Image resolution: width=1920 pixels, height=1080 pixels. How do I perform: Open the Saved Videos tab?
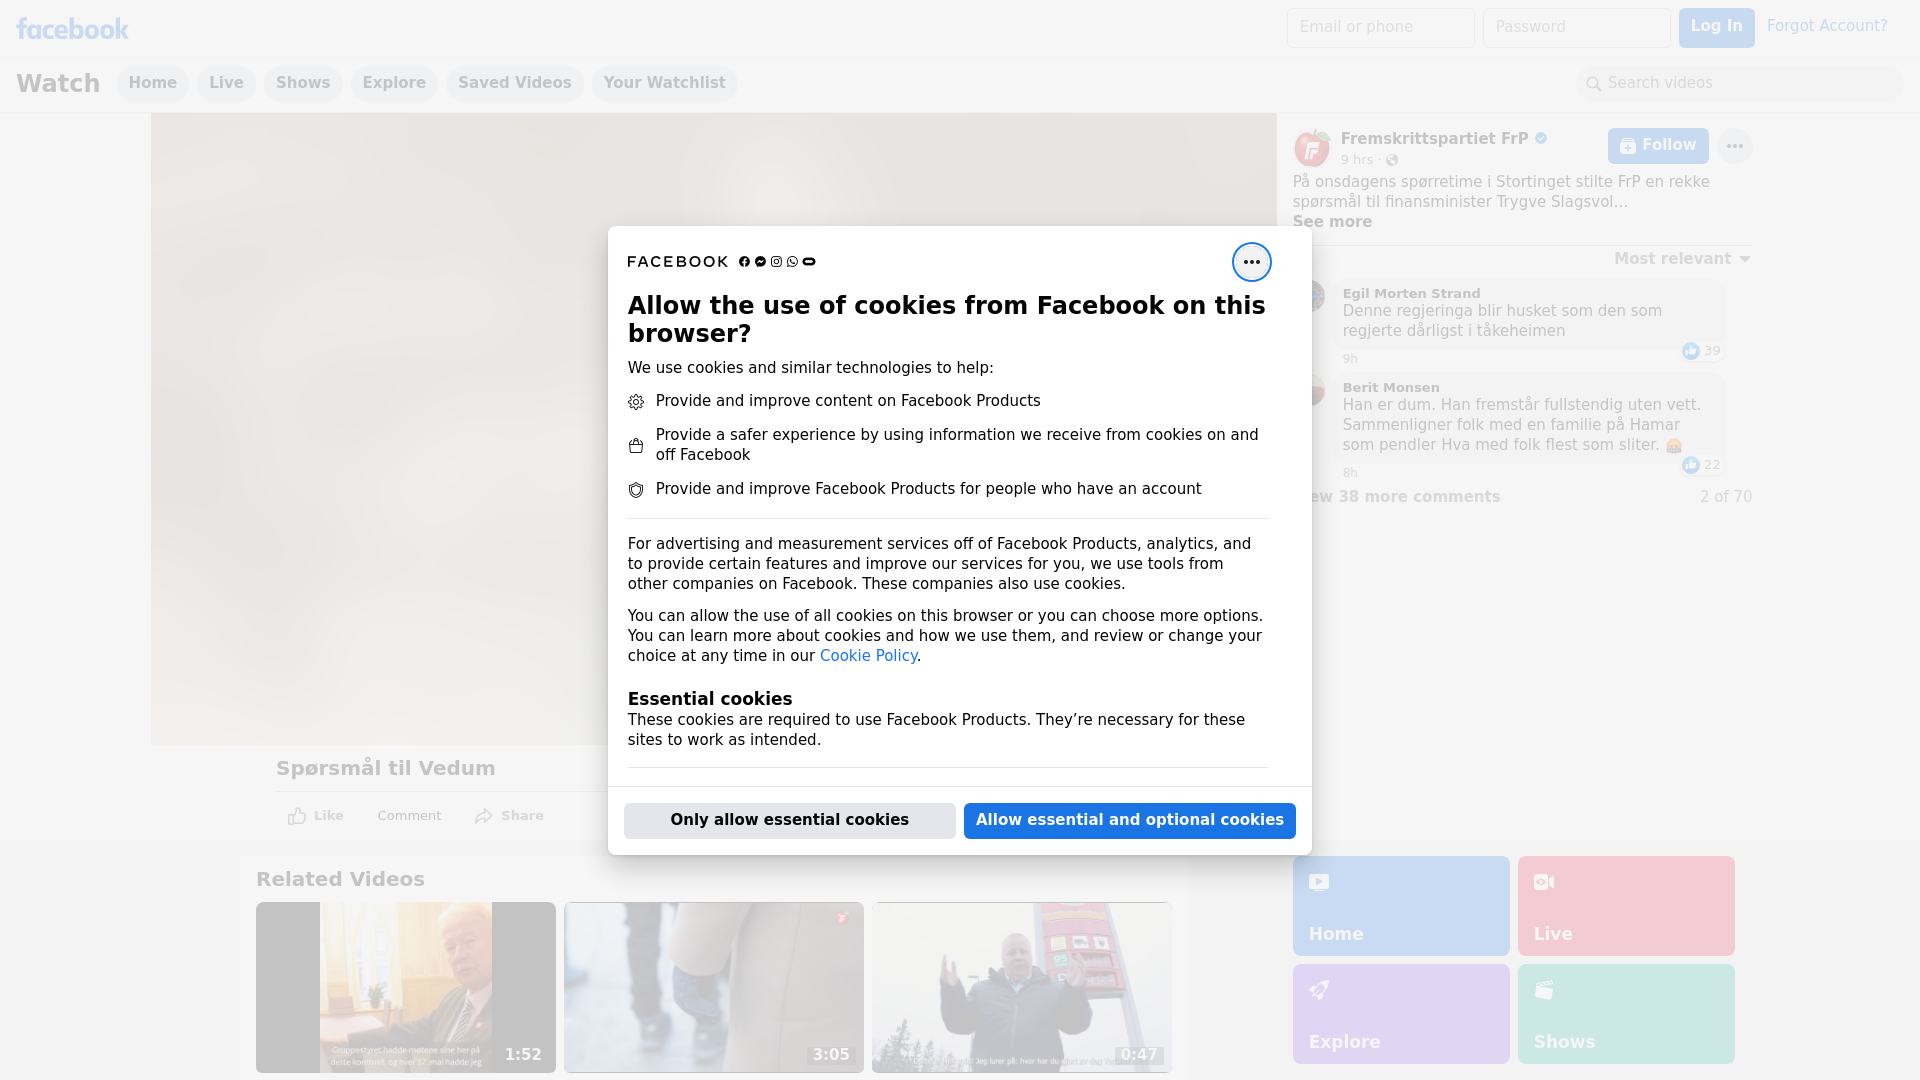515,83
